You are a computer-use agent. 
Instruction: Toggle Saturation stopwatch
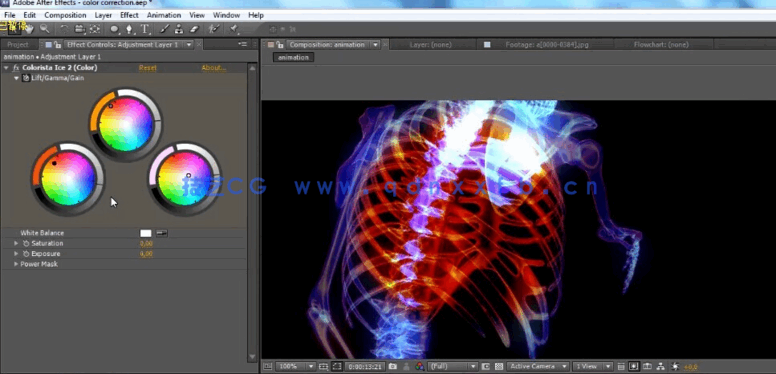(x=27, y=243)
